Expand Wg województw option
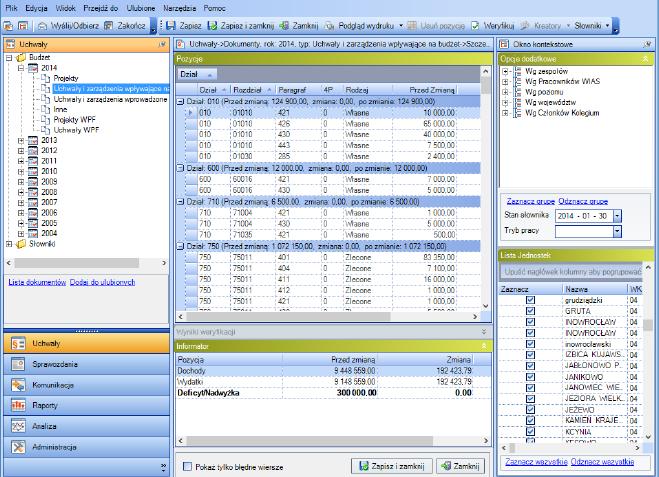Screen dimensions: 659x477 [x=505, y=103]
